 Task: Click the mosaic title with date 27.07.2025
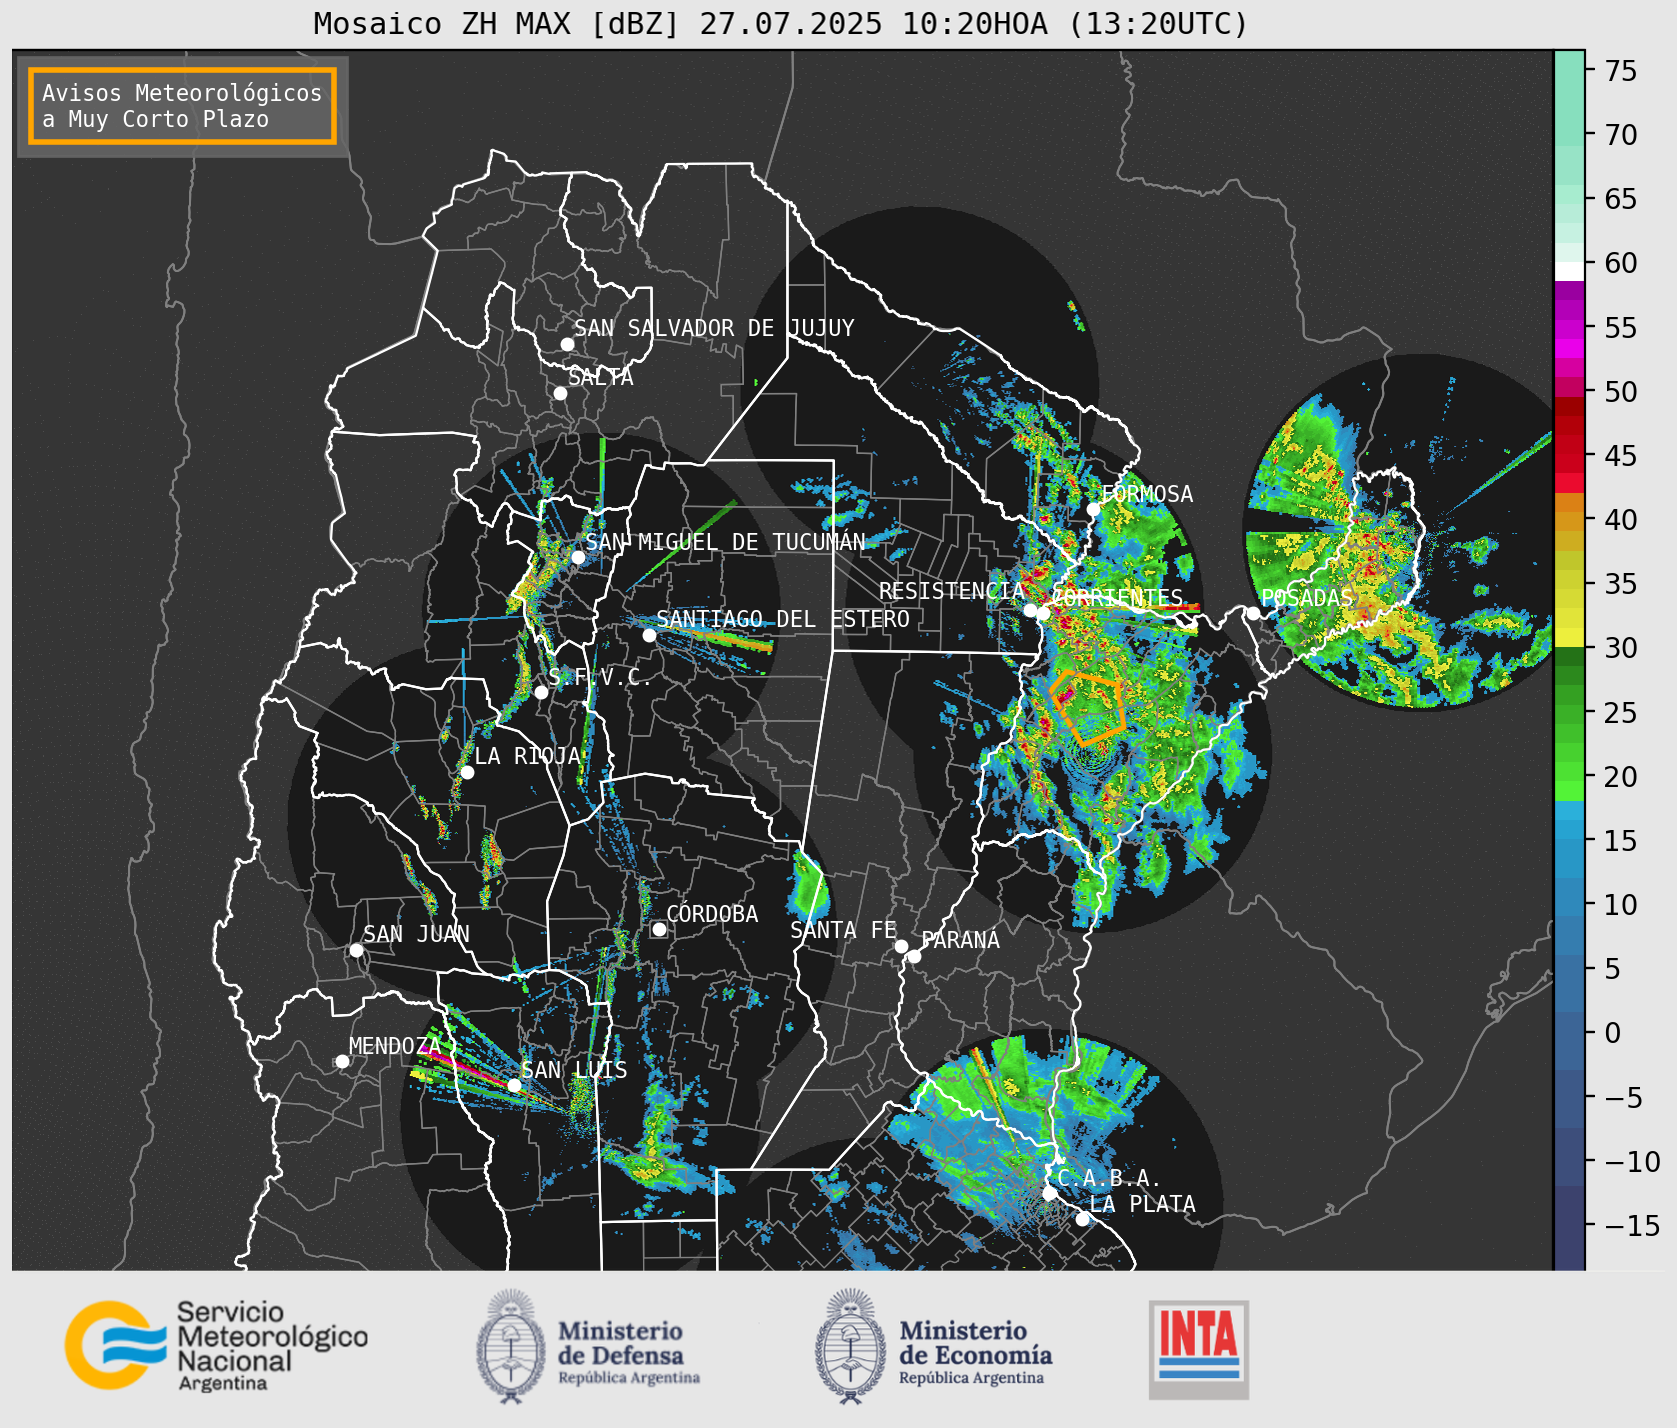(x=781, y=23)
